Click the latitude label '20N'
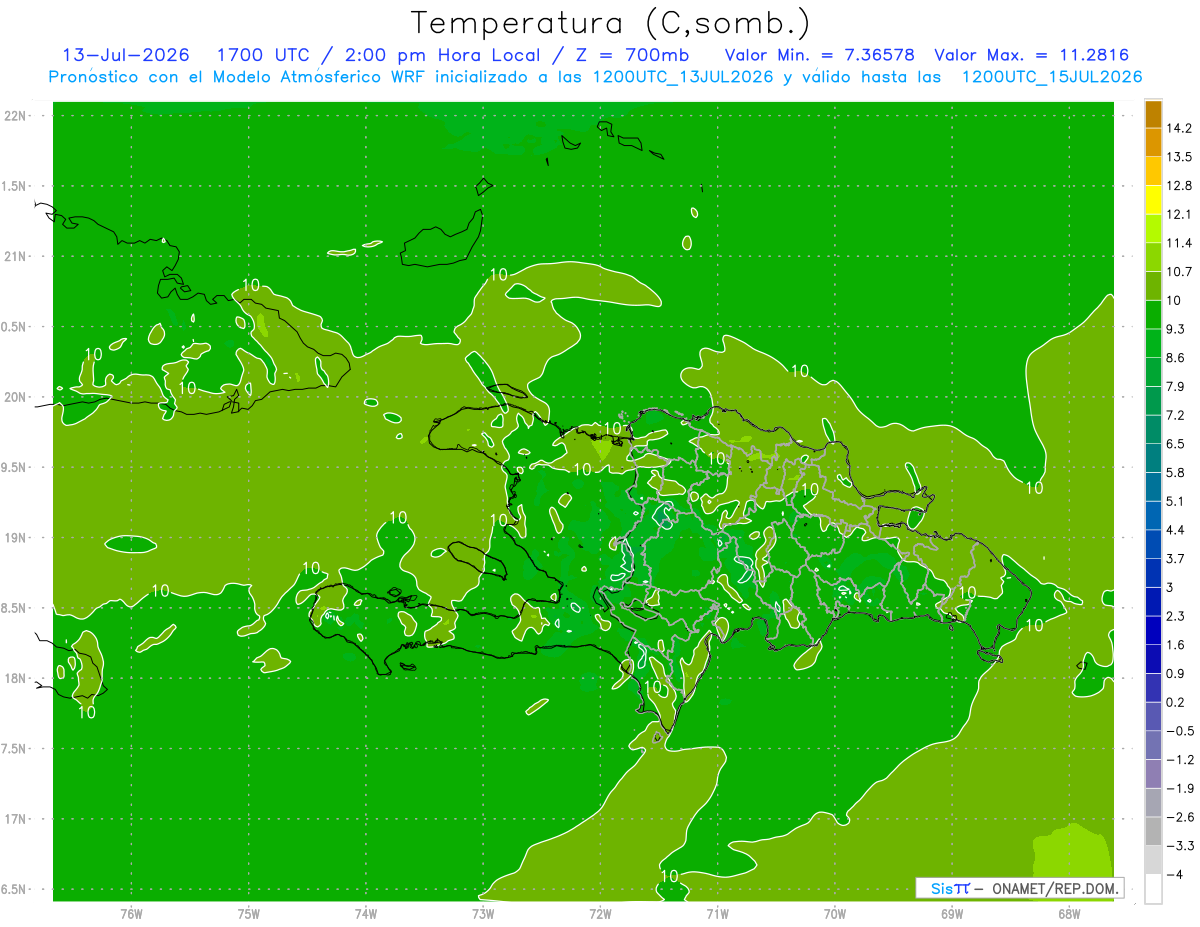Viewport: 1200px width, 927px height. click(x=16, y=398)
